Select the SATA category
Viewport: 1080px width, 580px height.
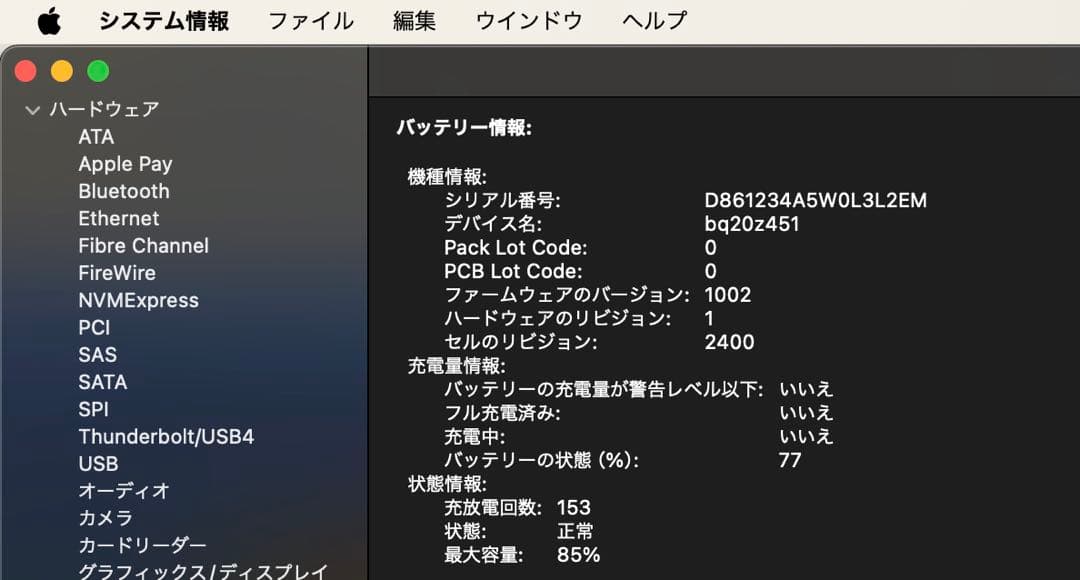103,382
